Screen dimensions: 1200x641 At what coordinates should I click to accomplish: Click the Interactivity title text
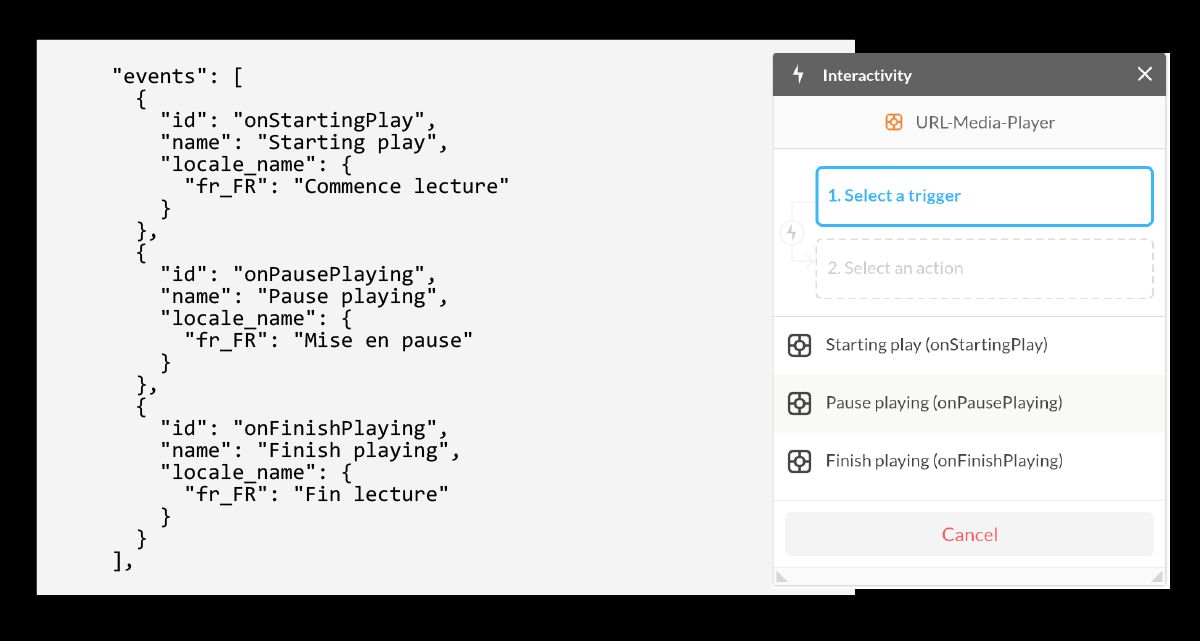pos(866,74)
